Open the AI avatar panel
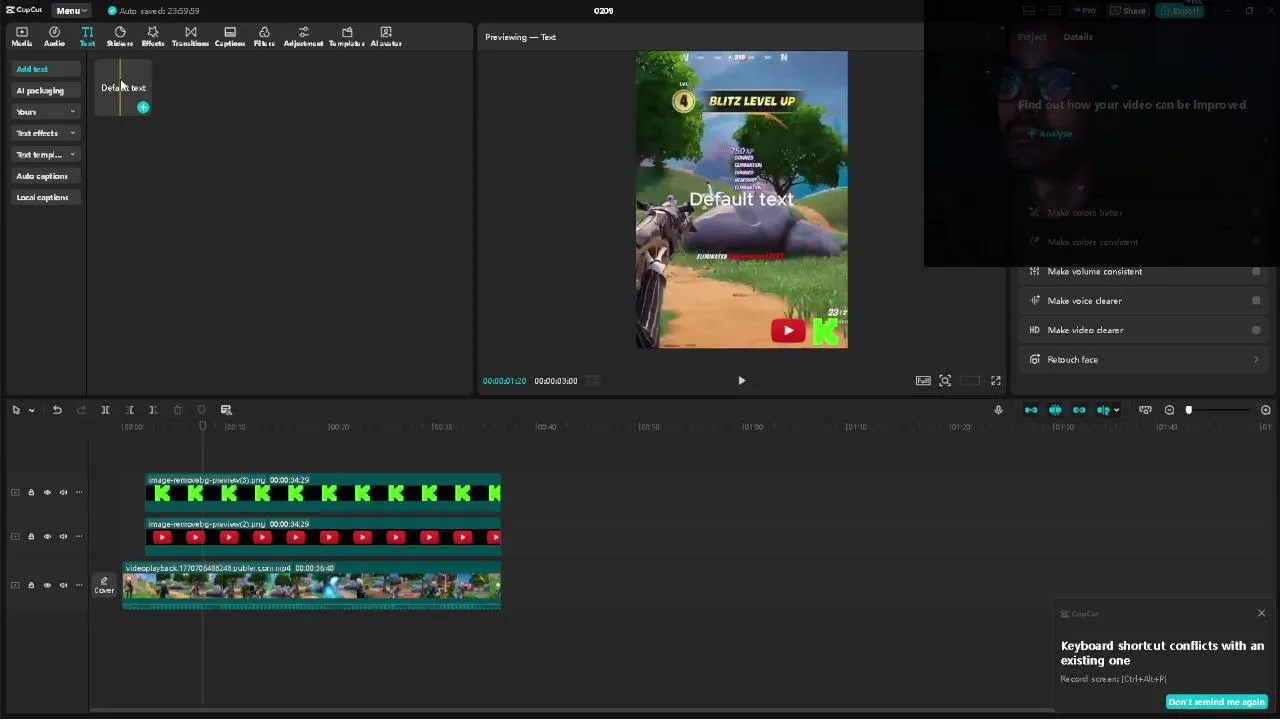Viewport: 1280px width, 720px height. click(386, 37)
